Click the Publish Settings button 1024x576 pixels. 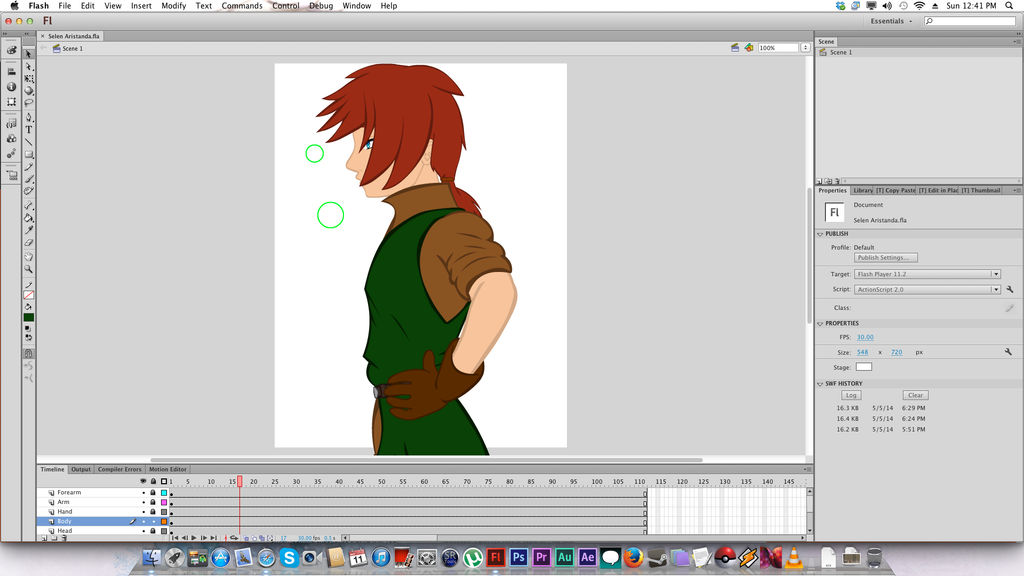[886, 258]
